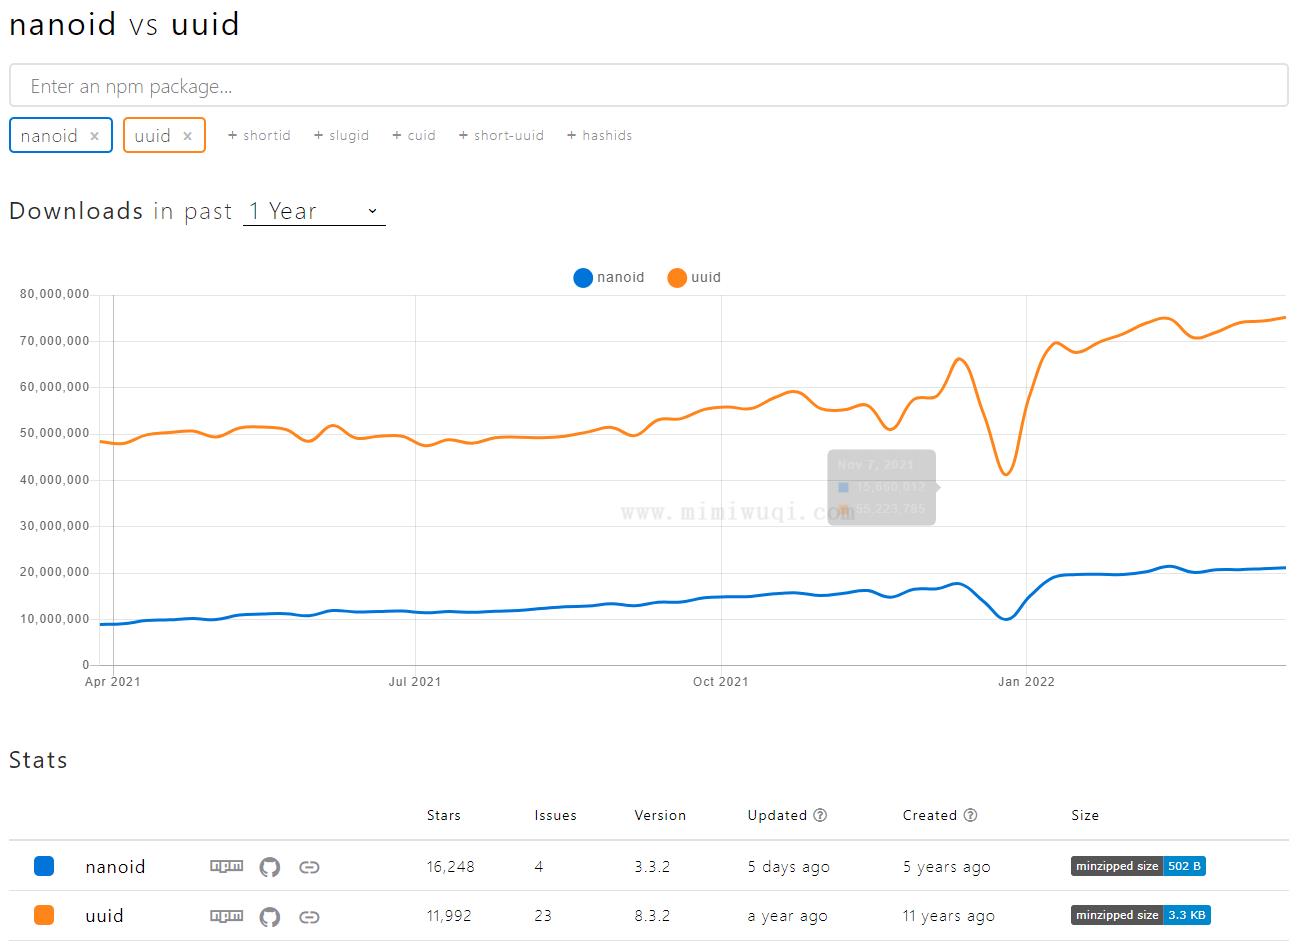Click the 'Oct 2021' x-axis label
The width and height of the screenshot is (1297, 950).
click(721, 682)
